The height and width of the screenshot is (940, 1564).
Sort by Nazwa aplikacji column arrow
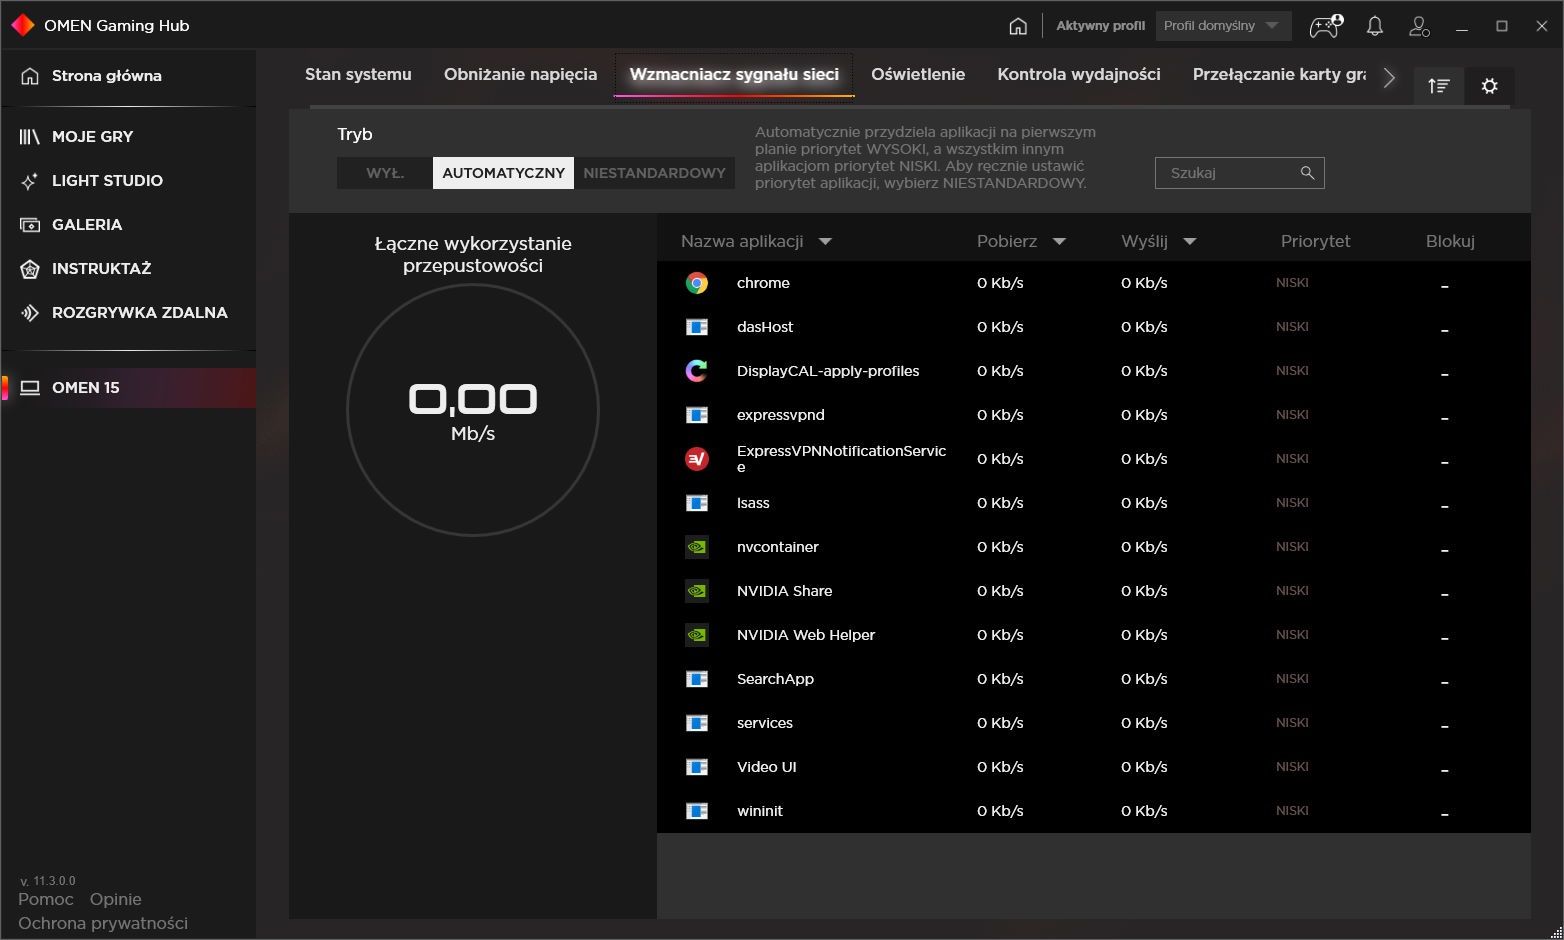click(x=825, y=242)
